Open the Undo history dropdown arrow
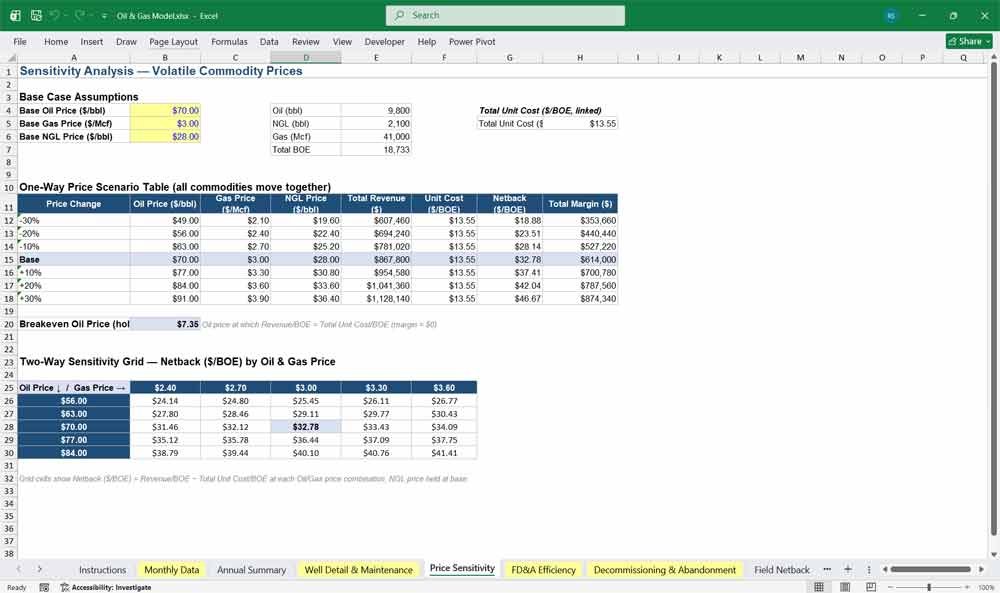1000x593 pixels. pyautogui.click(x=65, y=15)
